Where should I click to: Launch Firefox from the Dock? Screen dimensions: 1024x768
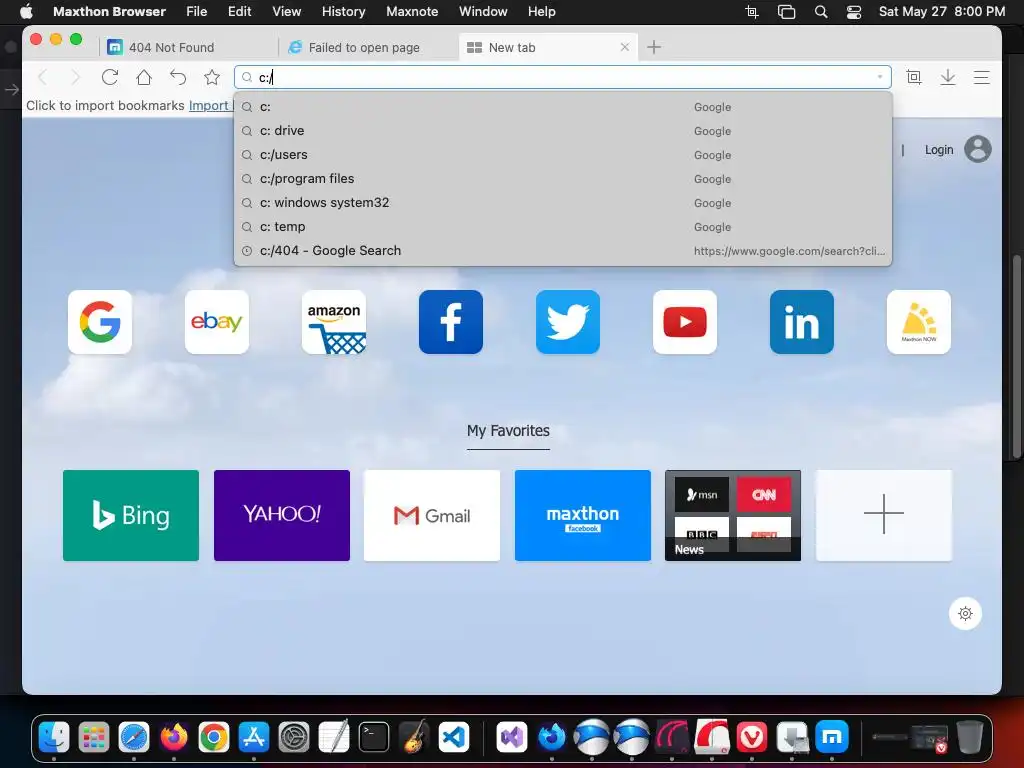(x=174, y=737)
